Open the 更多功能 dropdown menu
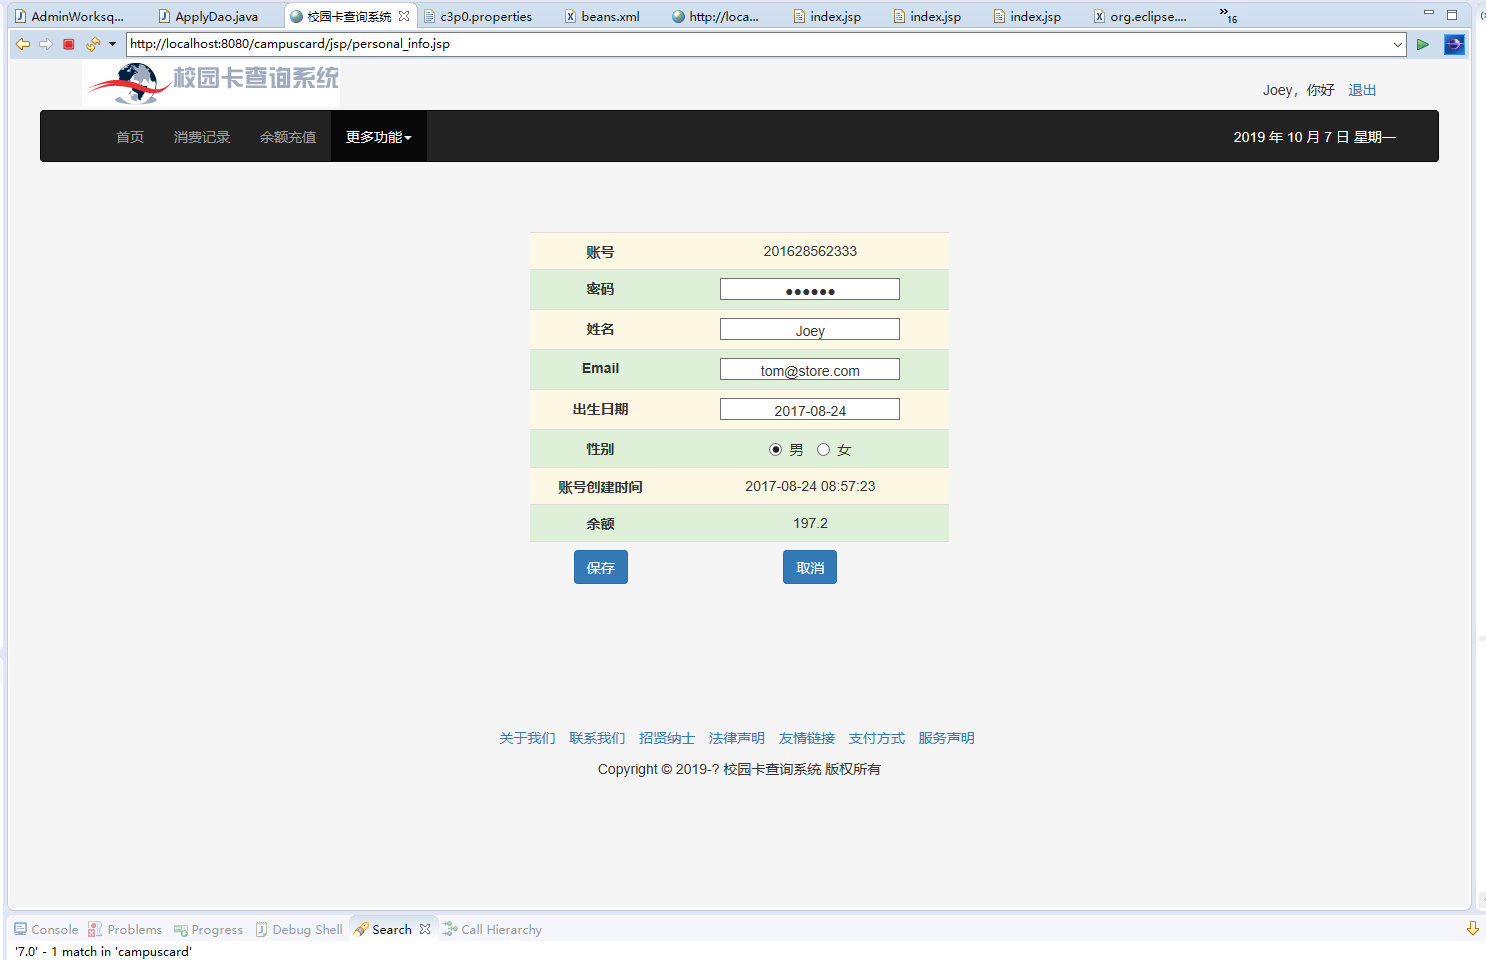This screenshot has width=1486, height=960. [x=378, y=136]
